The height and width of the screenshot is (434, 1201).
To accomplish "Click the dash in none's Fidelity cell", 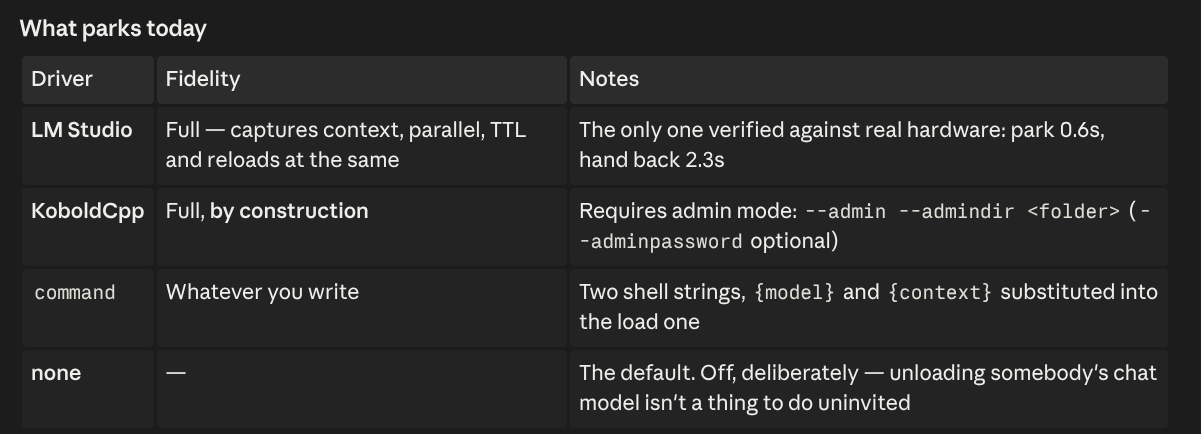I will tap(176, 373).
